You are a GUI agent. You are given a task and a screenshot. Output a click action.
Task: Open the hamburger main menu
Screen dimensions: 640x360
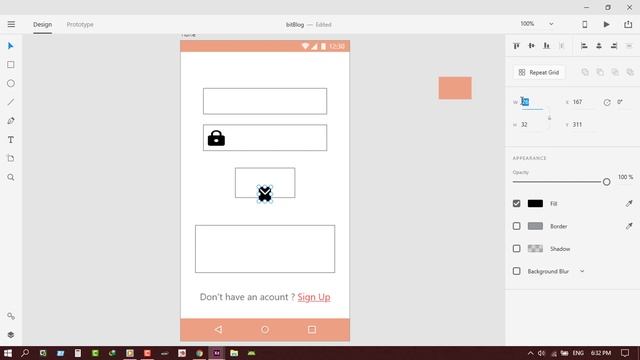point(11,24)
